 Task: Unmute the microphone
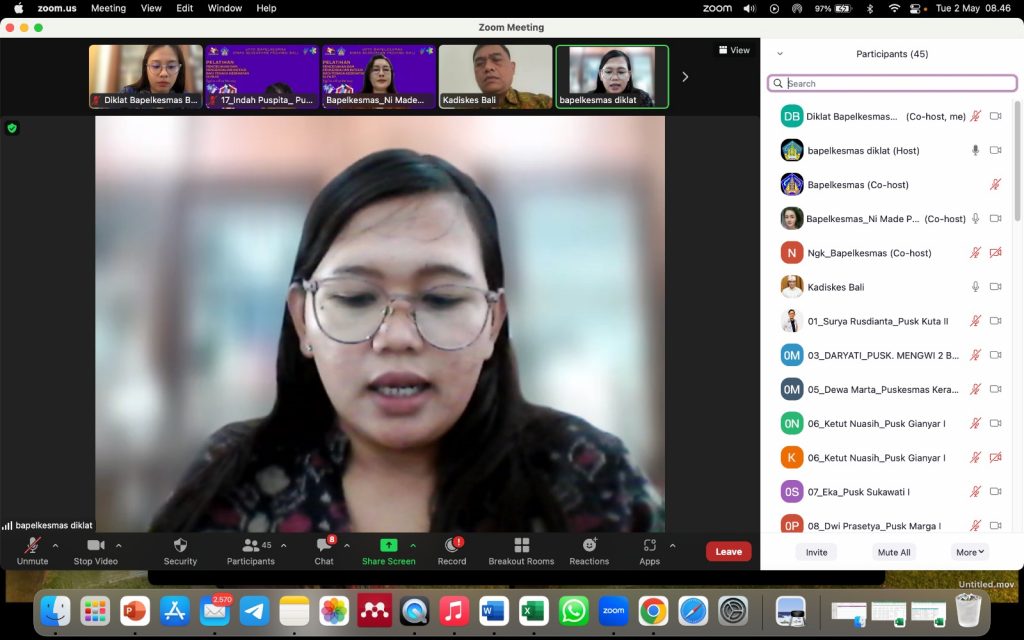(32, 546)
